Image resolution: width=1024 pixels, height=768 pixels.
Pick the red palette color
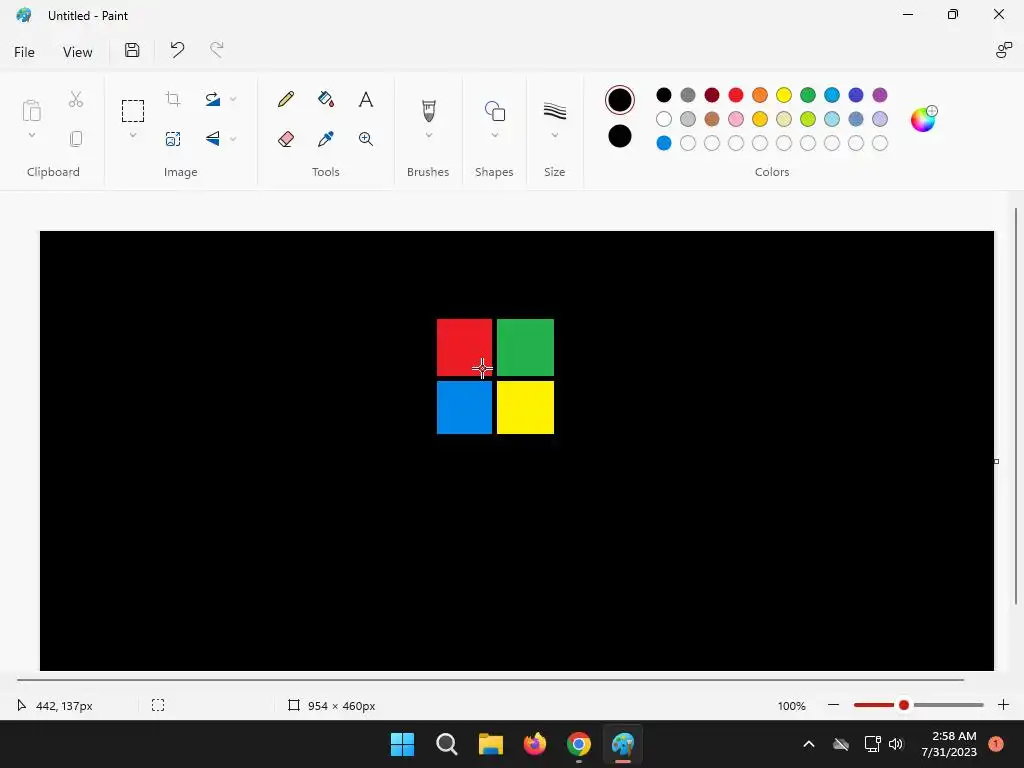click(x=736, y=95)
